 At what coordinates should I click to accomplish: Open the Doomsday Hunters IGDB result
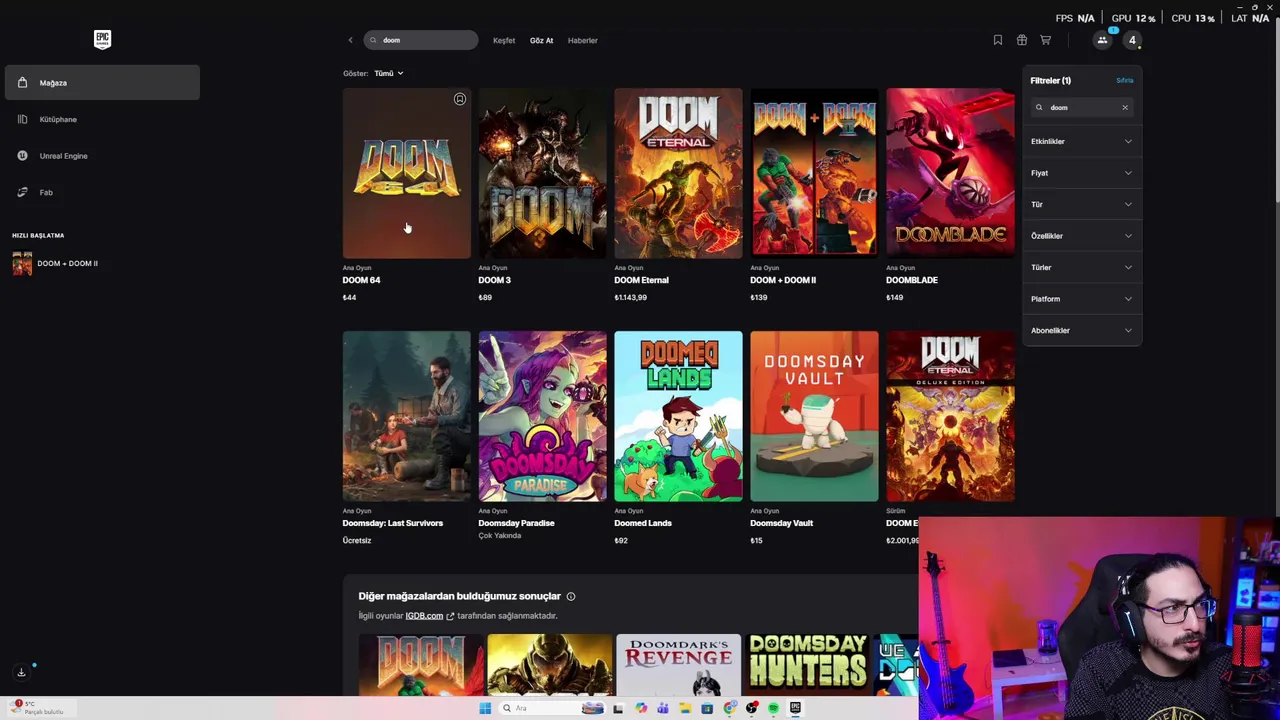pos(808,664)
